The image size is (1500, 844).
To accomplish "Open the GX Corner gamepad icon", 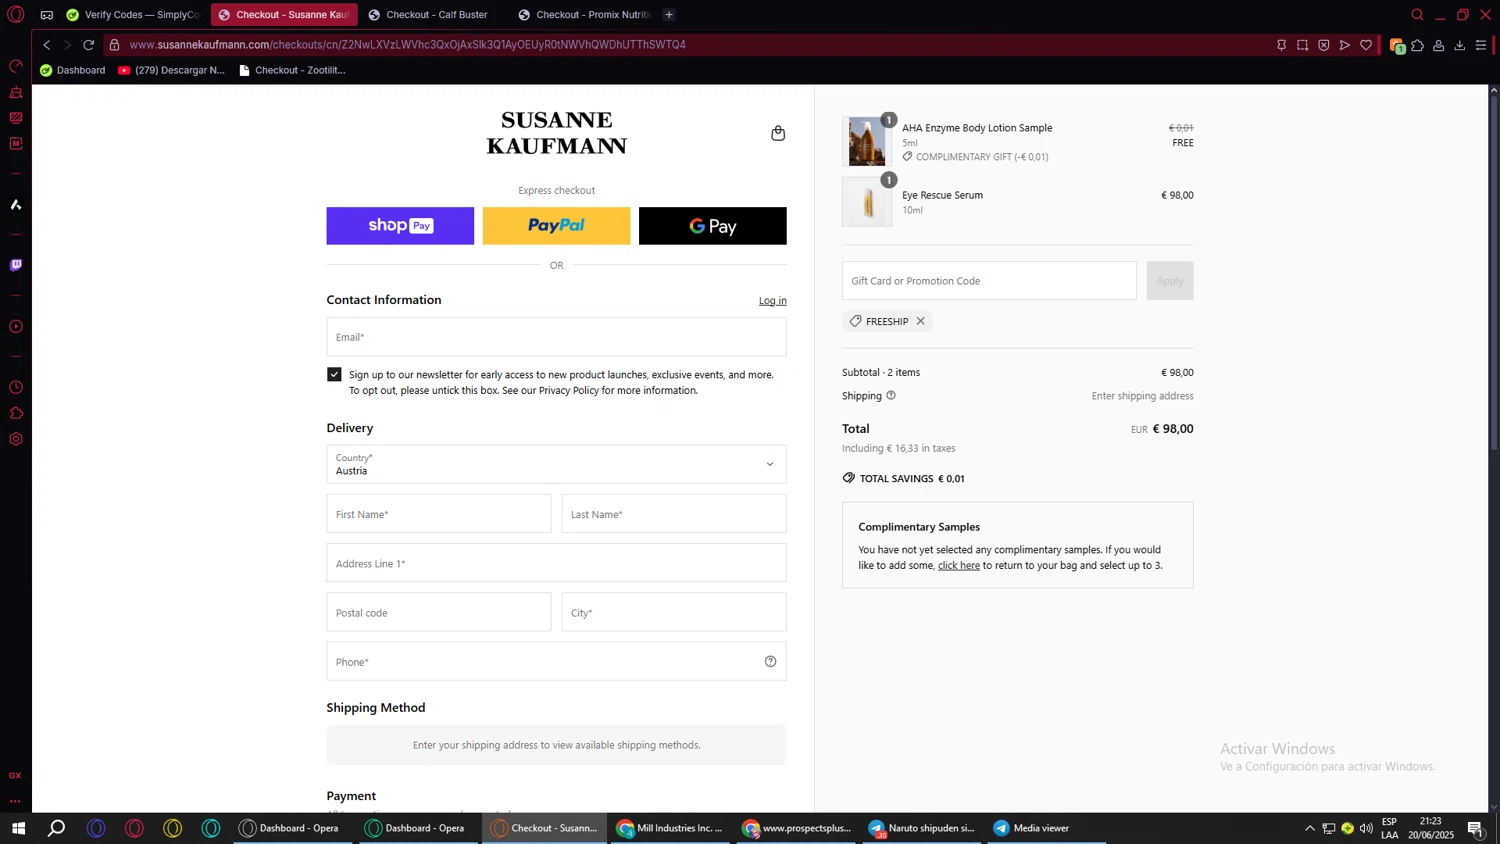I will pyautogui.click(x=47, y=15).
